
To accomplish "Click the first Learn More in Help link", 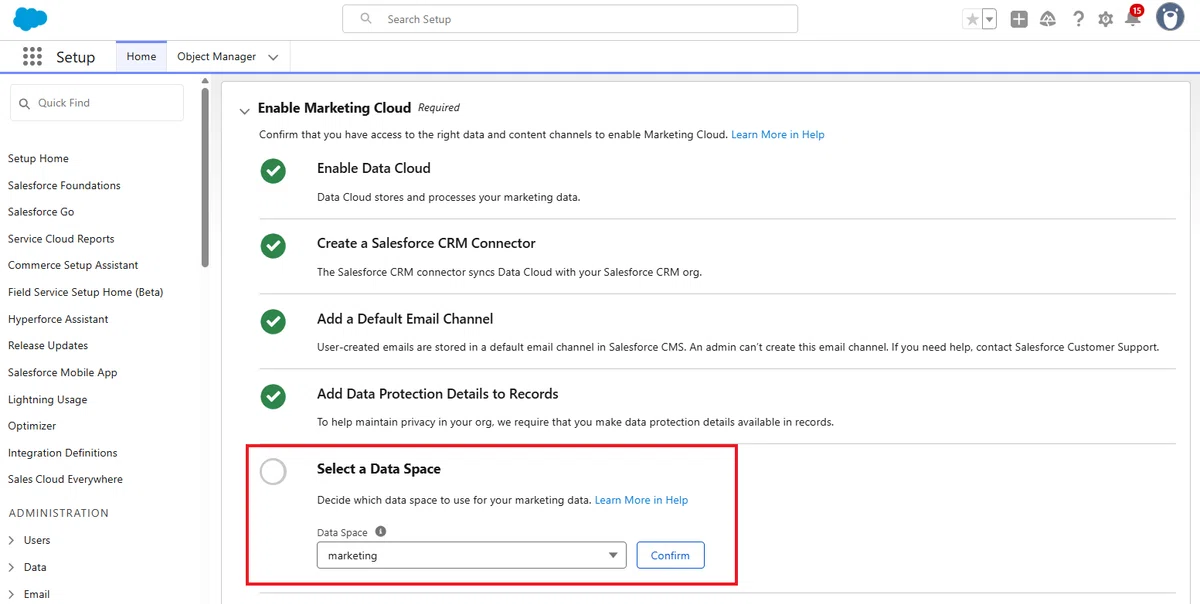I will (778, 134).
